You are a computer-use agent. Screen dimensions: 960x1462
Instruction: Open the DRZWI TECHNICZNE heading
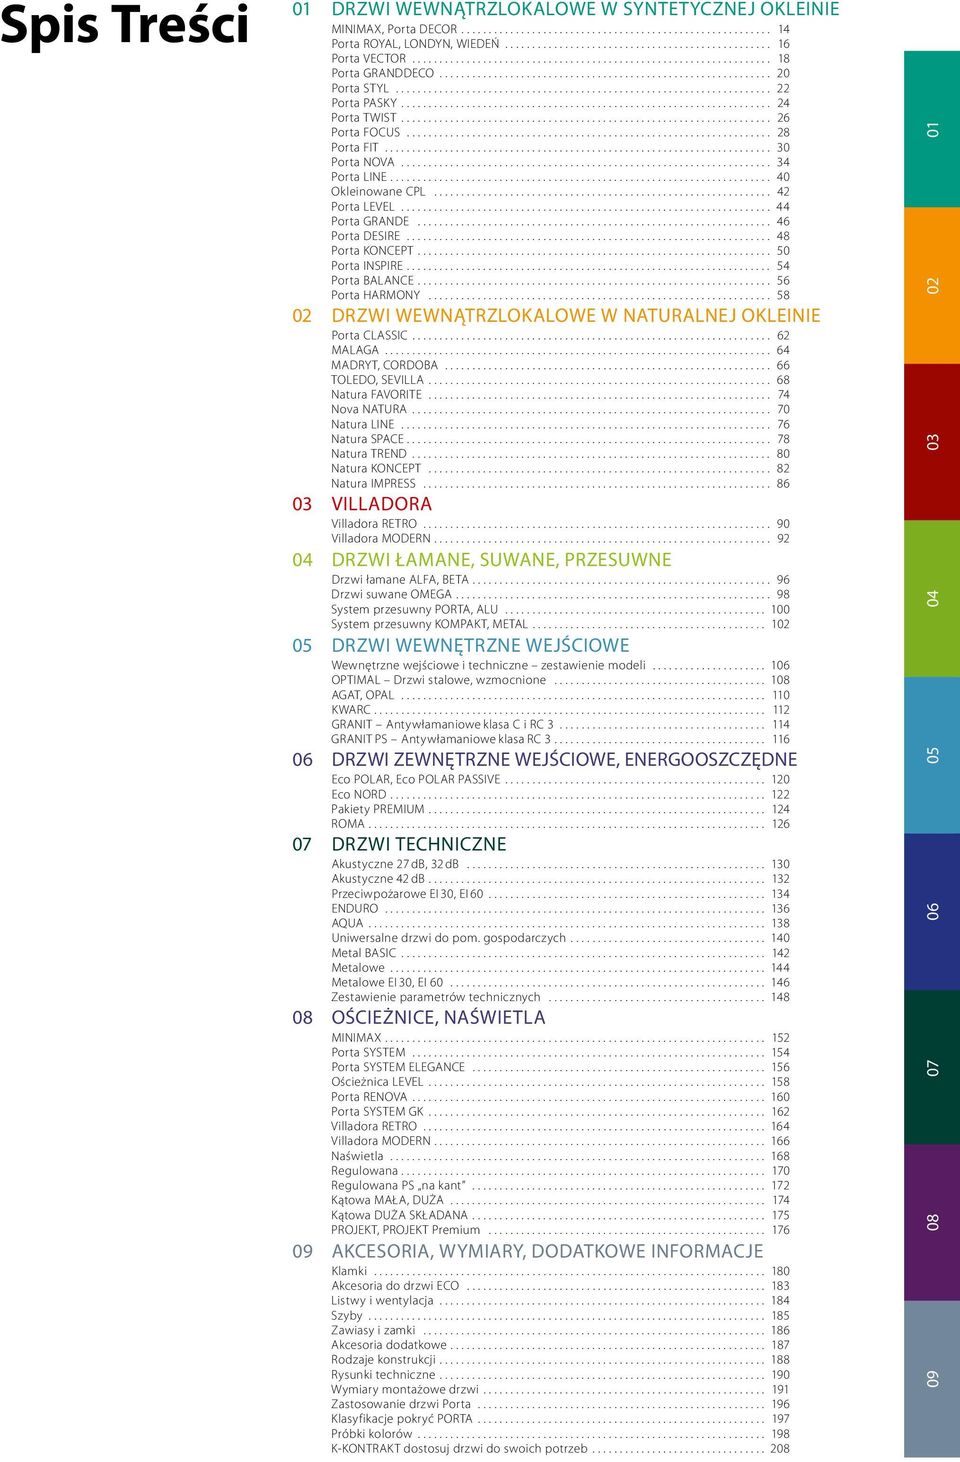(419, 844)
